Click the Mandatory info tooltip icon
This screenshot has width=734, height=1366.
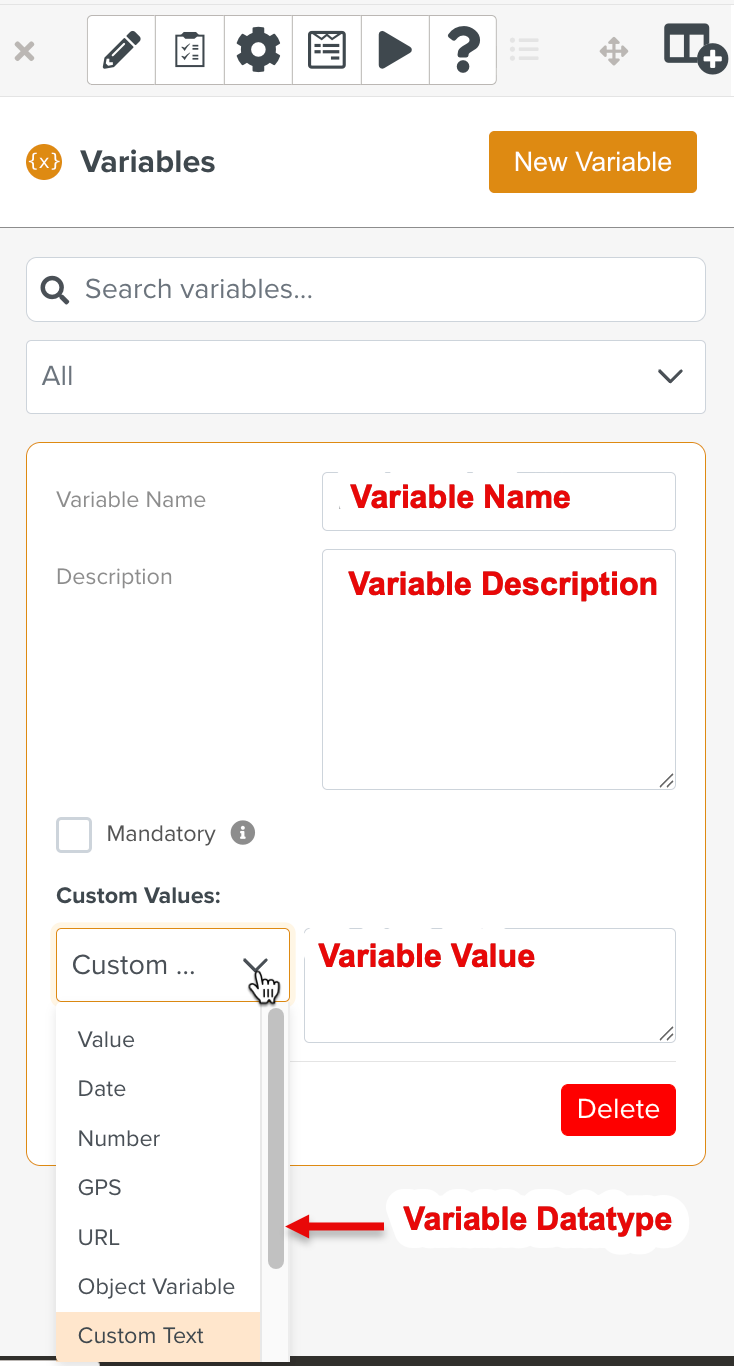241,833
